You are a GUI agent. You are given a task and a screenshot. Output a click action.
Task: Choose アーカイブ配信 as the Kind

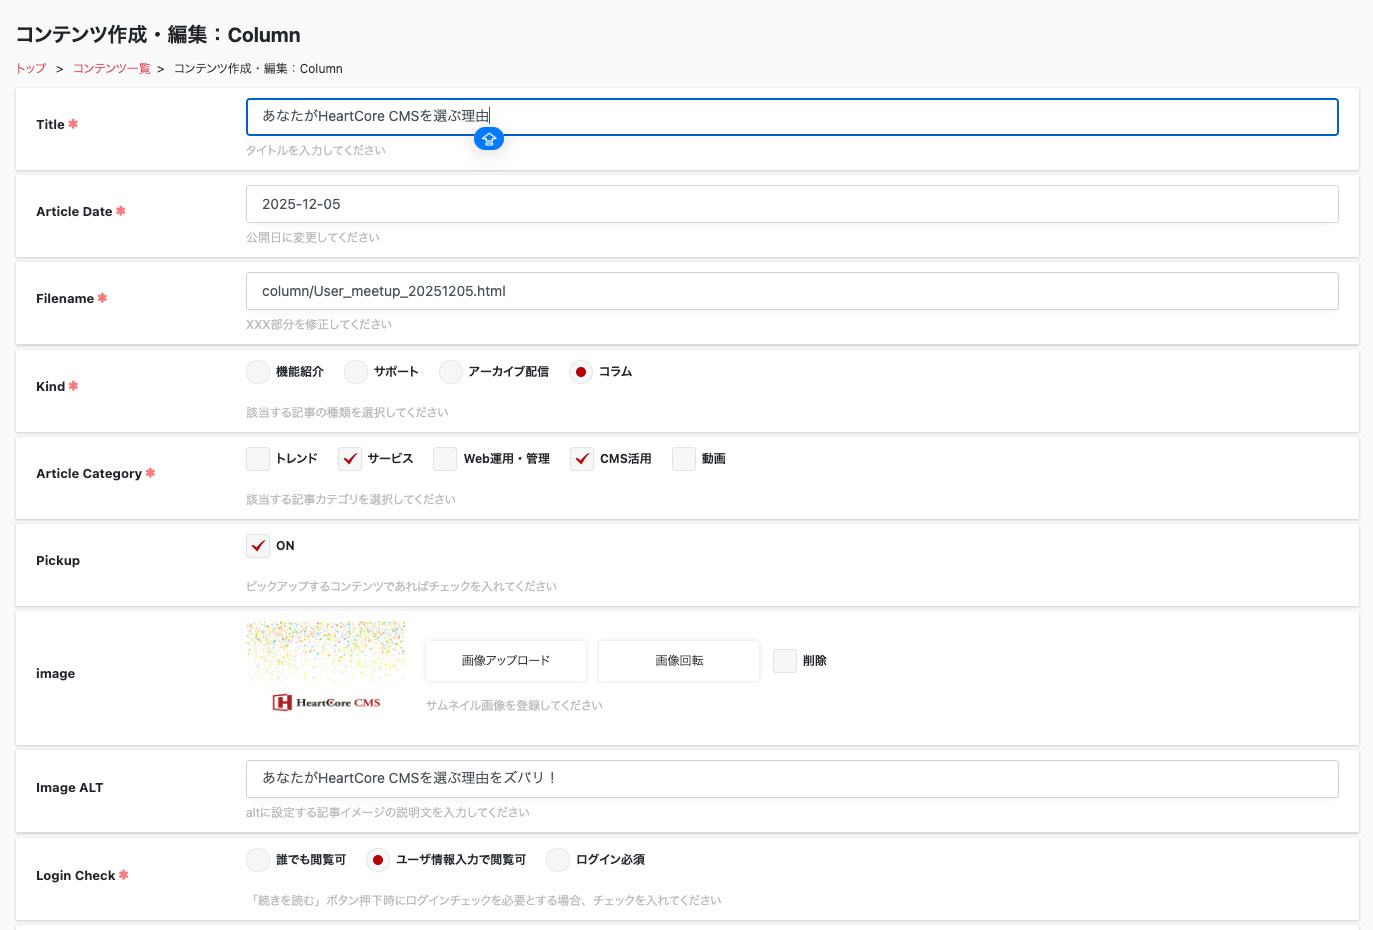tap(451, 372)
